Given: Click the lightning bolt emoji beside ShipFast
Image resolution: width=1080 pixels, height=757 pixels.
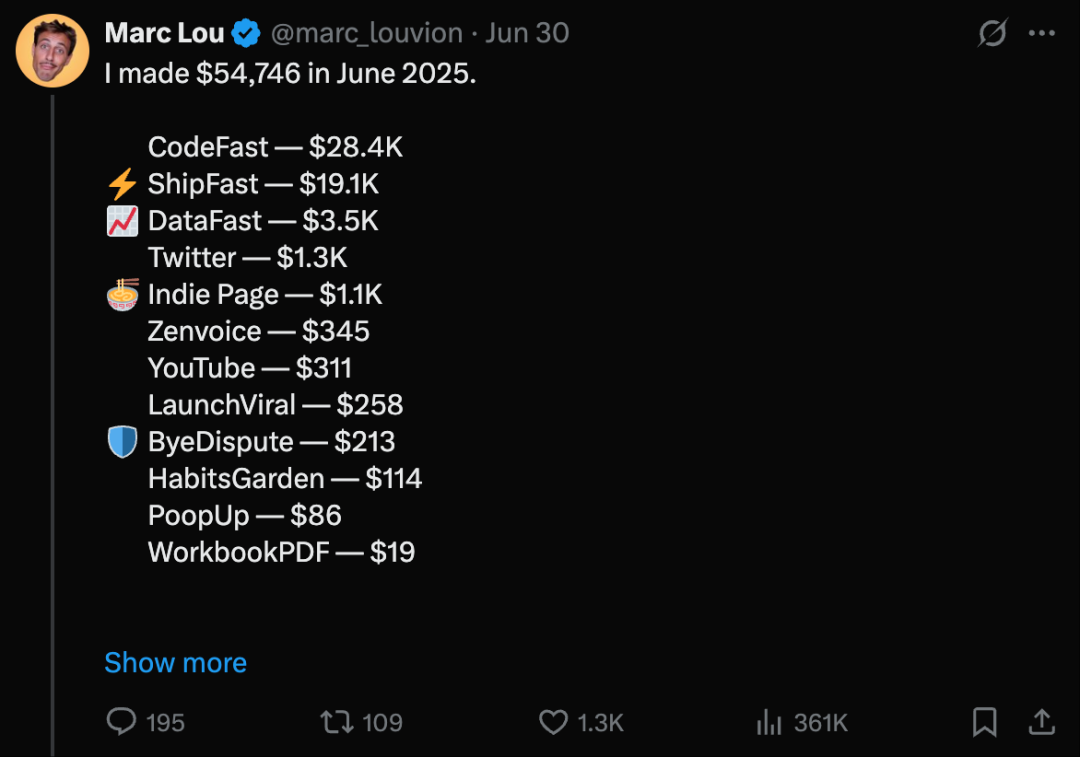Looking at the screenshot, I should [122, 184].
